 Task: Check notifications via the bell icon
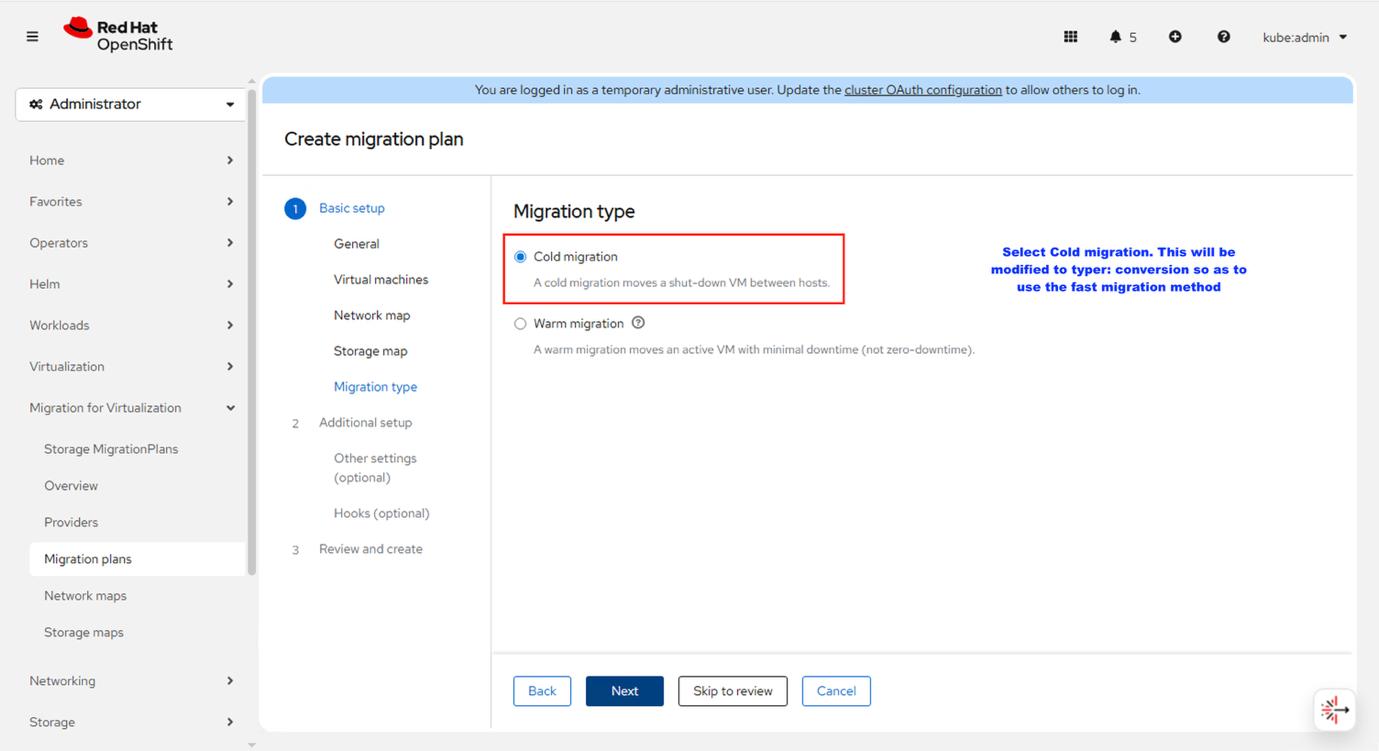click(x=1117, y=36)
